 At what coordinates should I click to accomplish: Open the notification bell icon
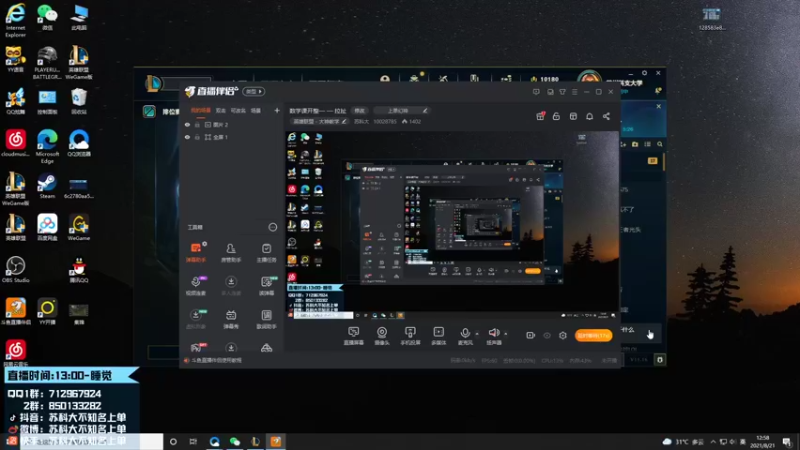(x=589, y=116)
